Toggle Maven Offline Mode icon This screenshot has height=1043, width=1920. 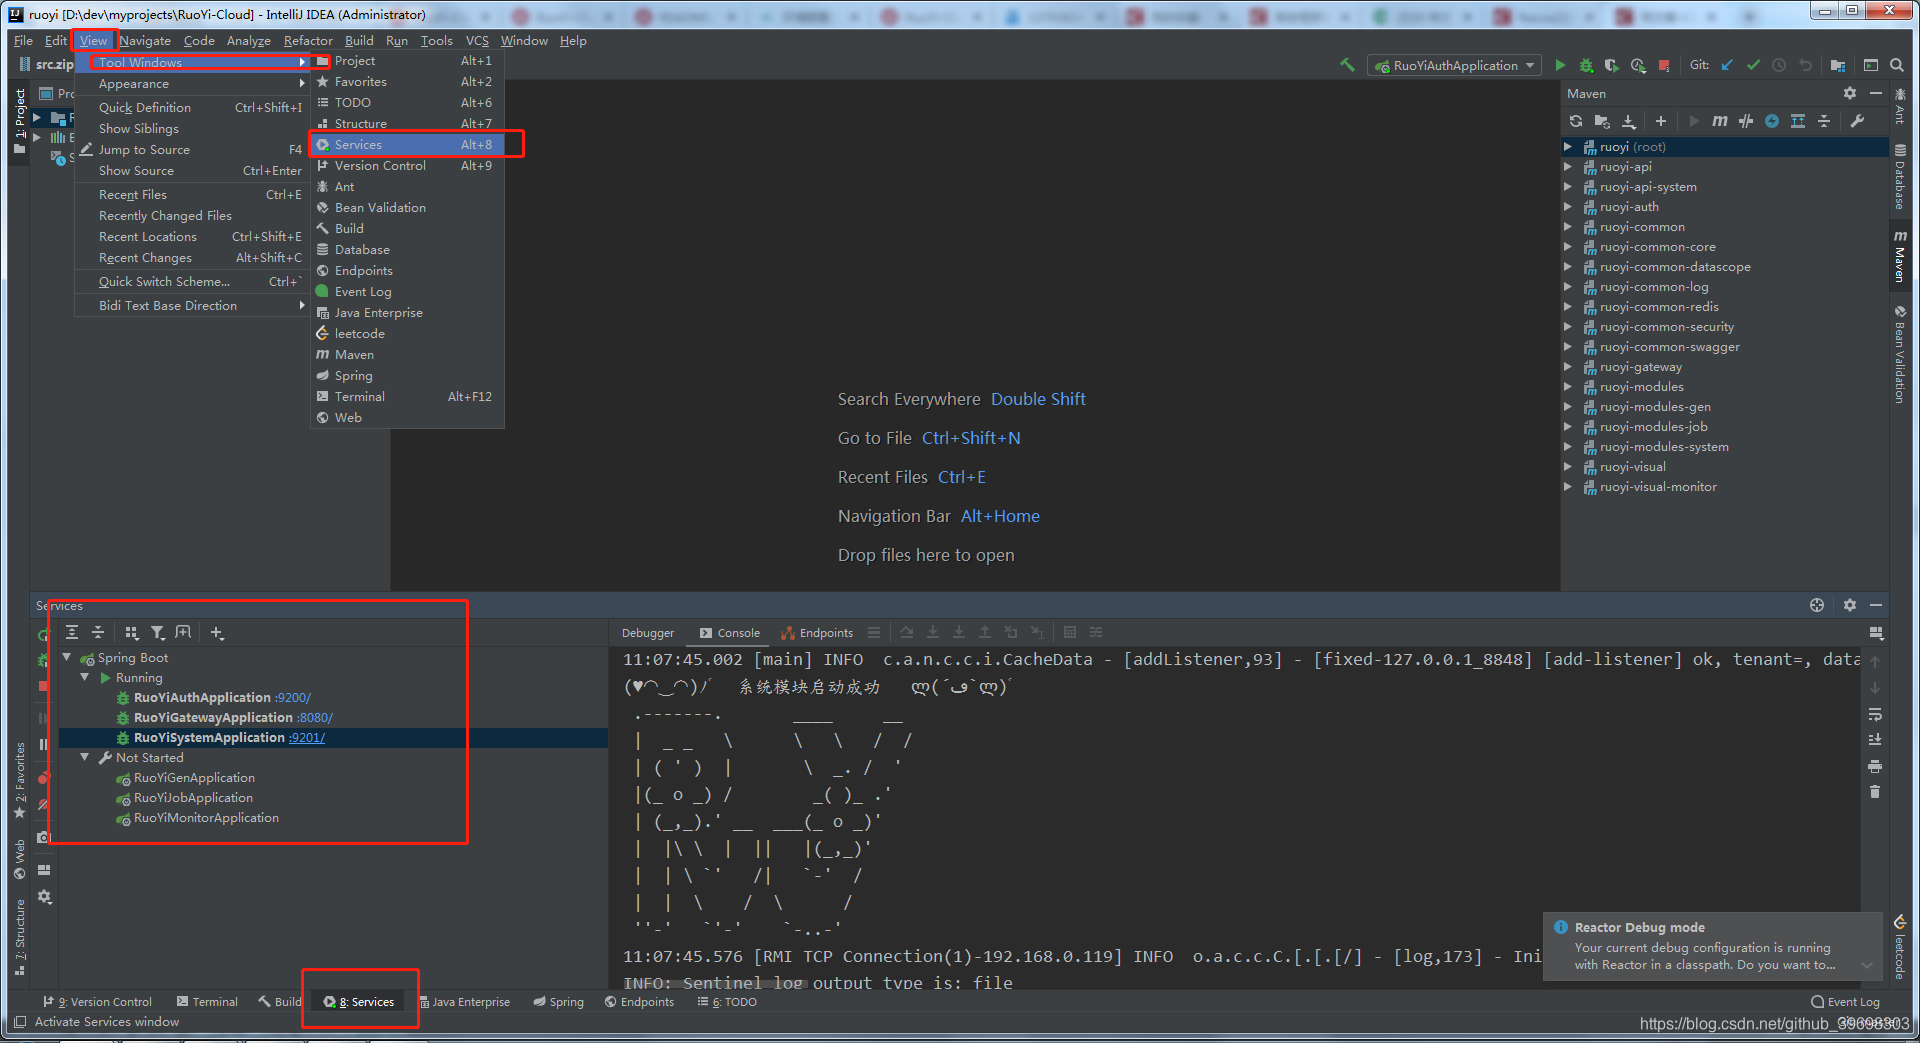(x=1746, y=121)
